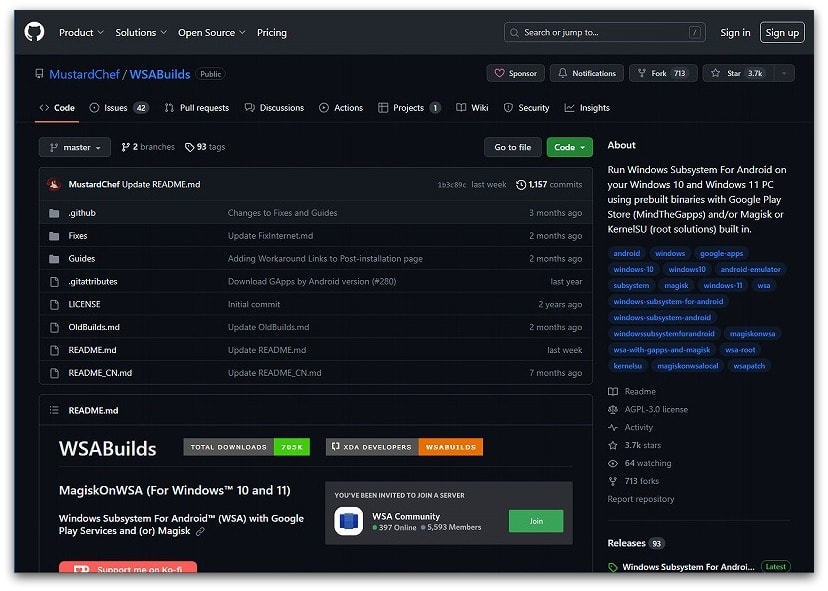Open the Fixes folder
828x591 pixels.
(78, 236)
